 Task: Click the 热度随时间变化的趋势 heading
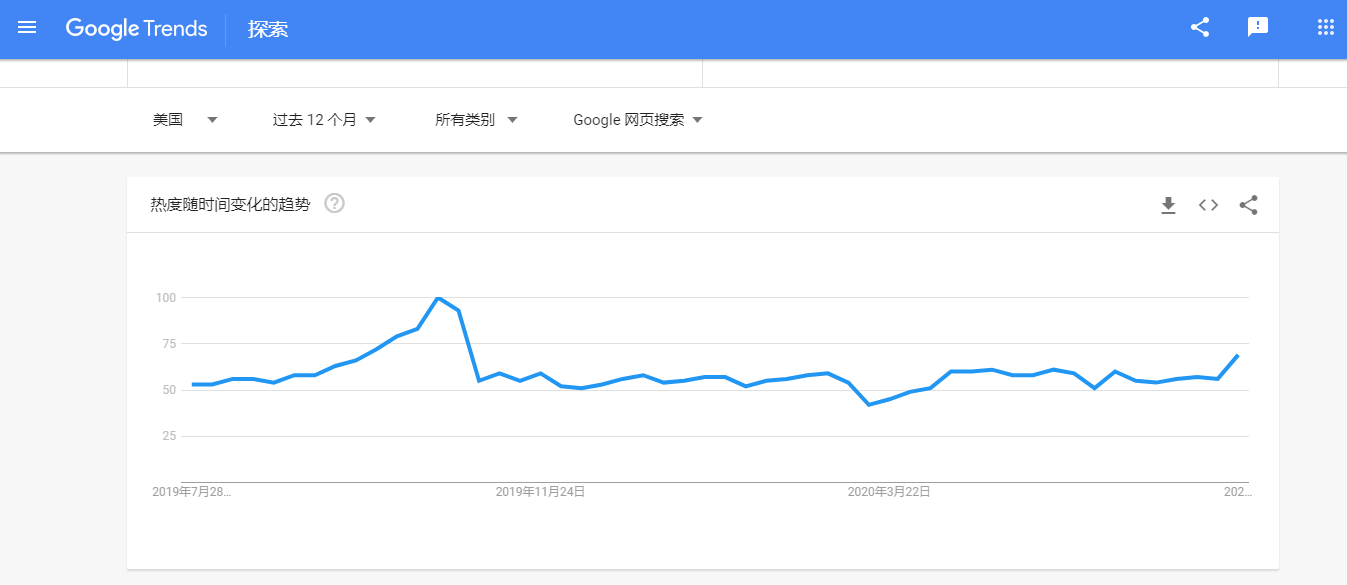point(230,204)
